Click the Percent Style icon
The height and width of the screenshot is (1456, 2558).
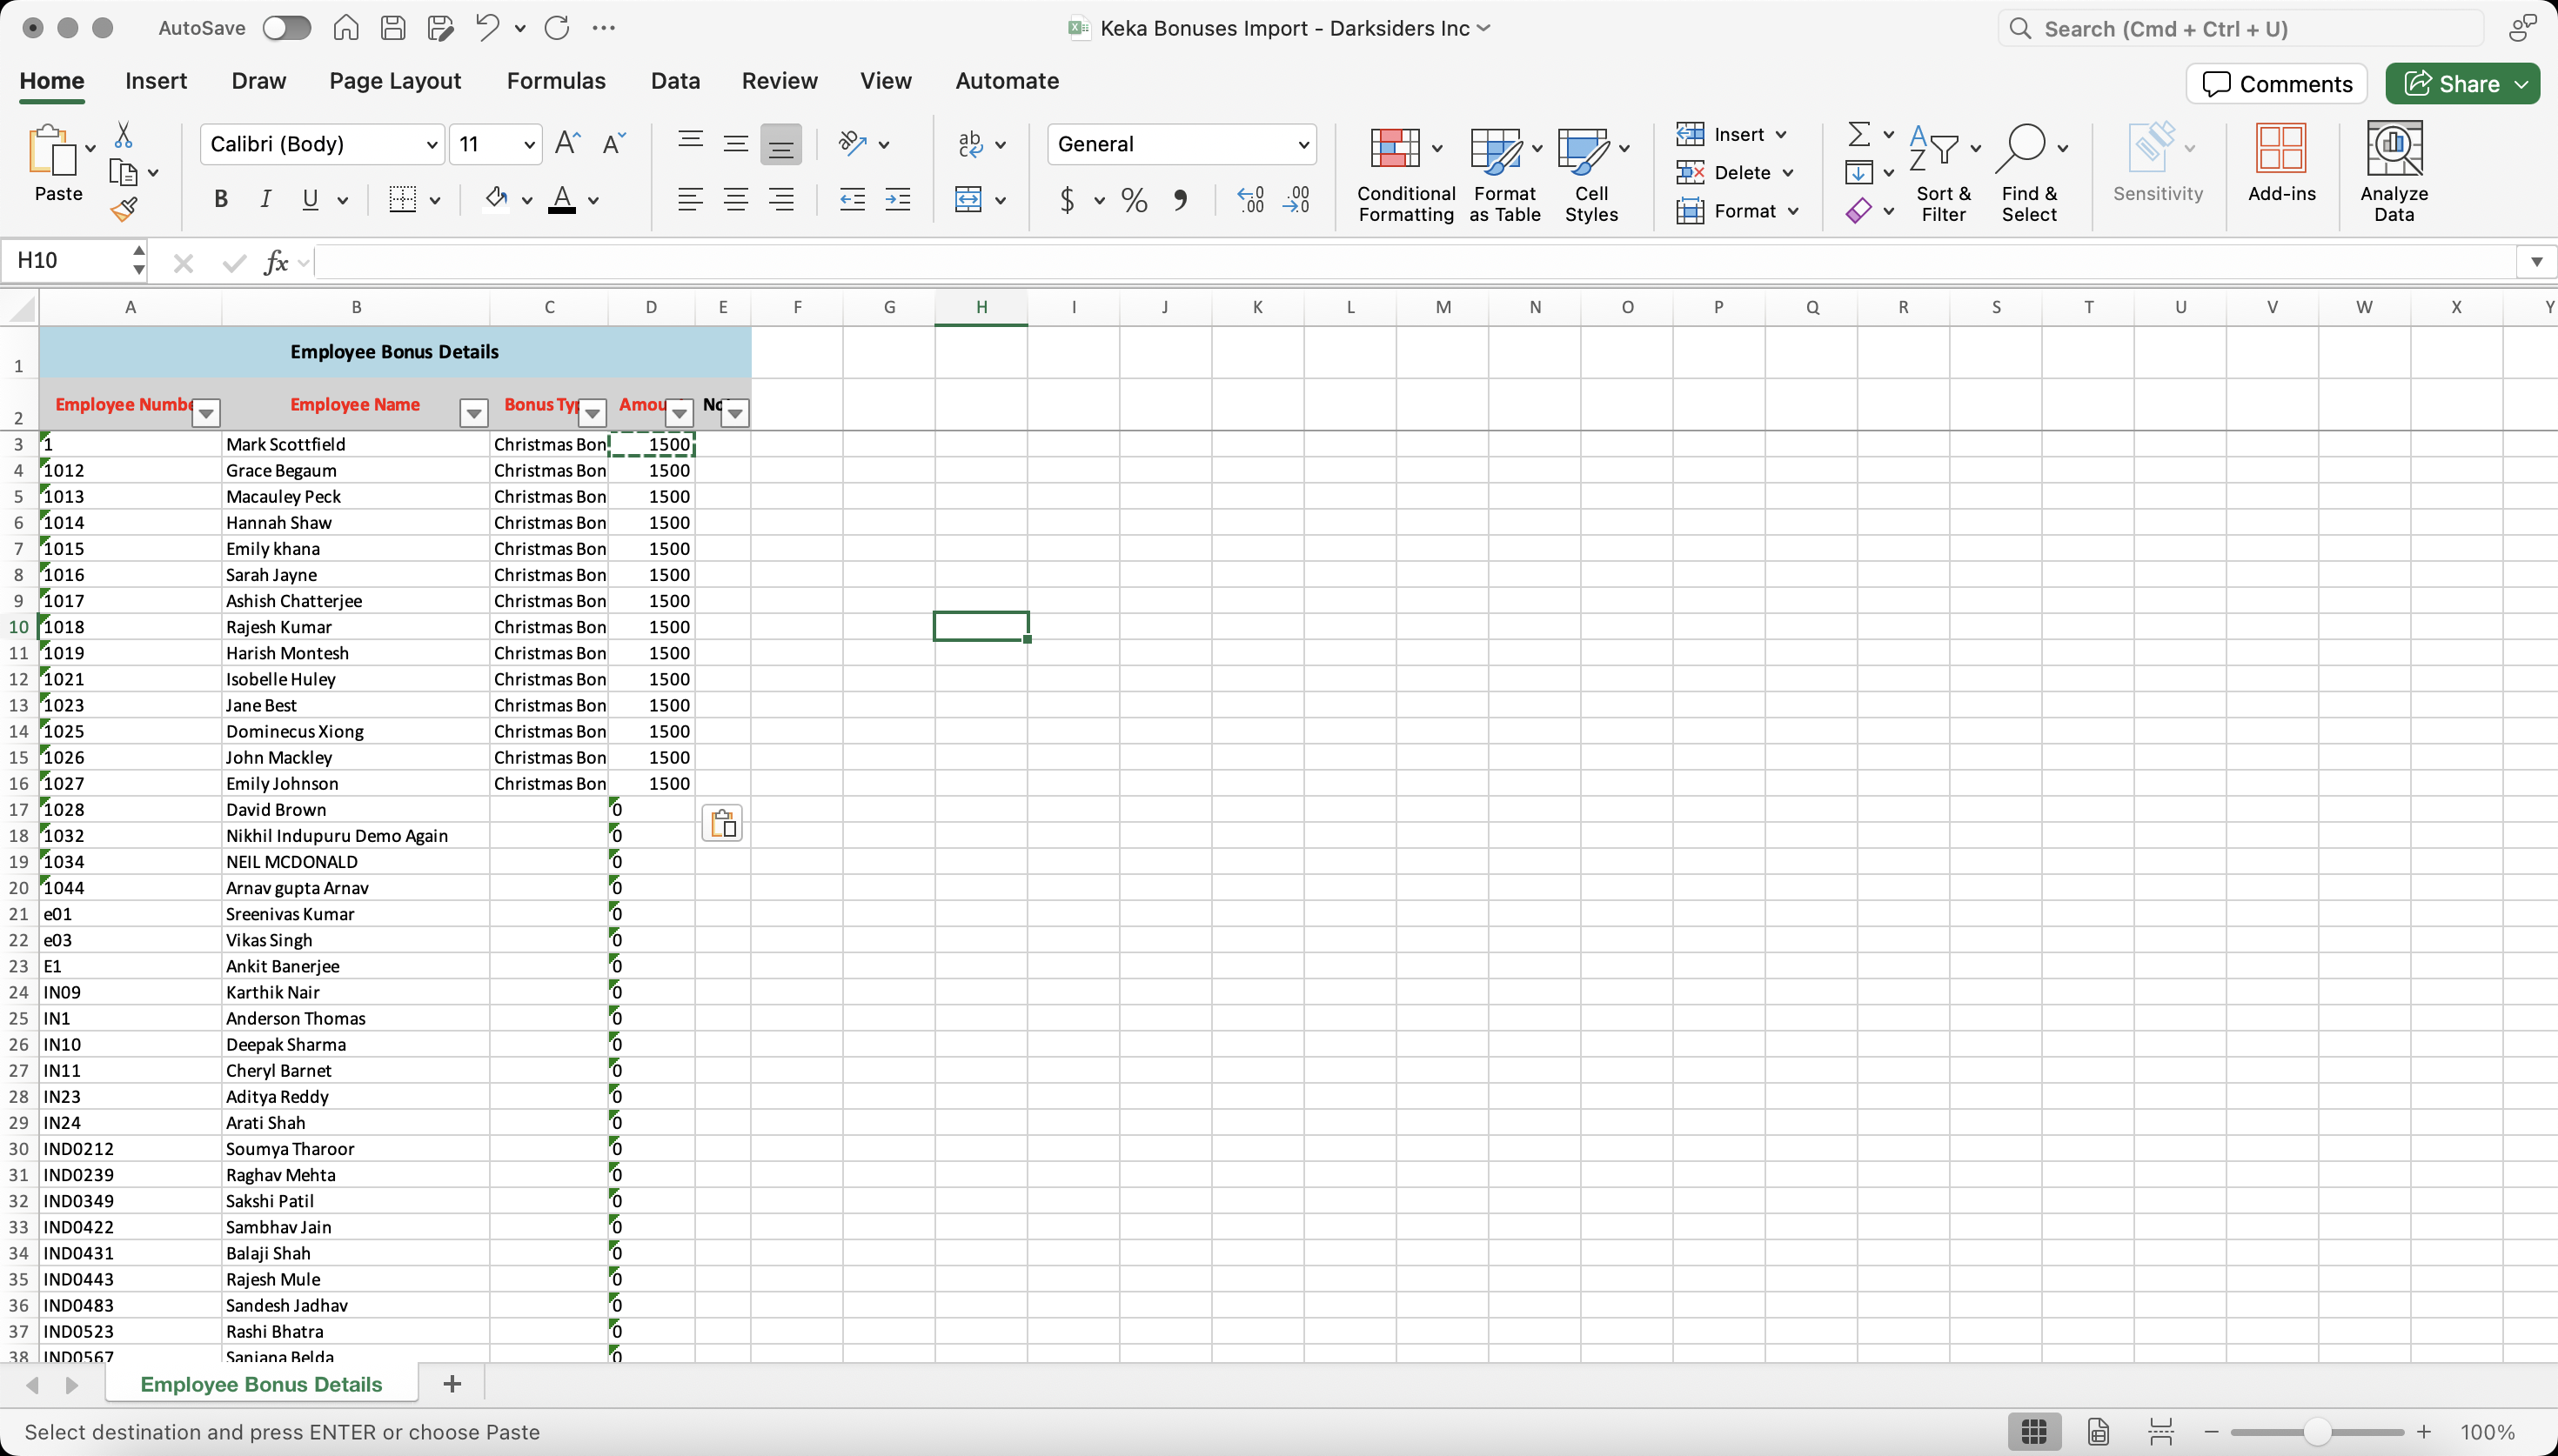1134,200
